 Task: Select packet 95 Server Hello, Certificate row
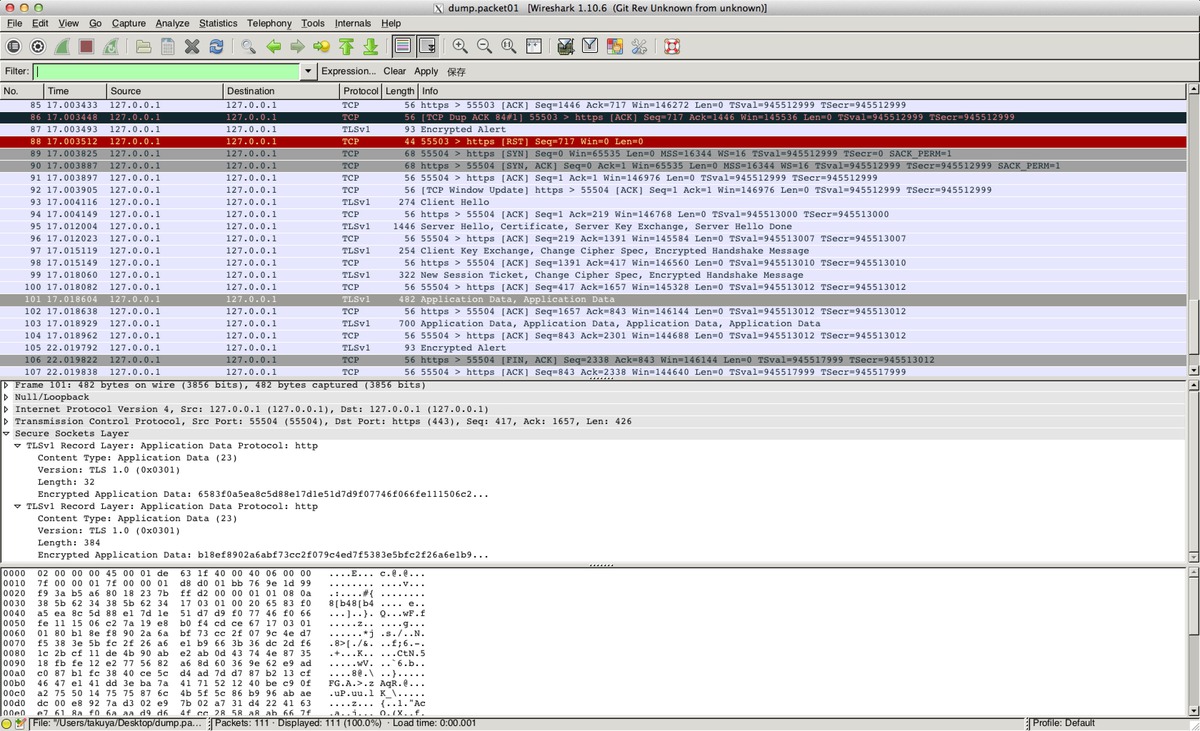click(593, 226)
